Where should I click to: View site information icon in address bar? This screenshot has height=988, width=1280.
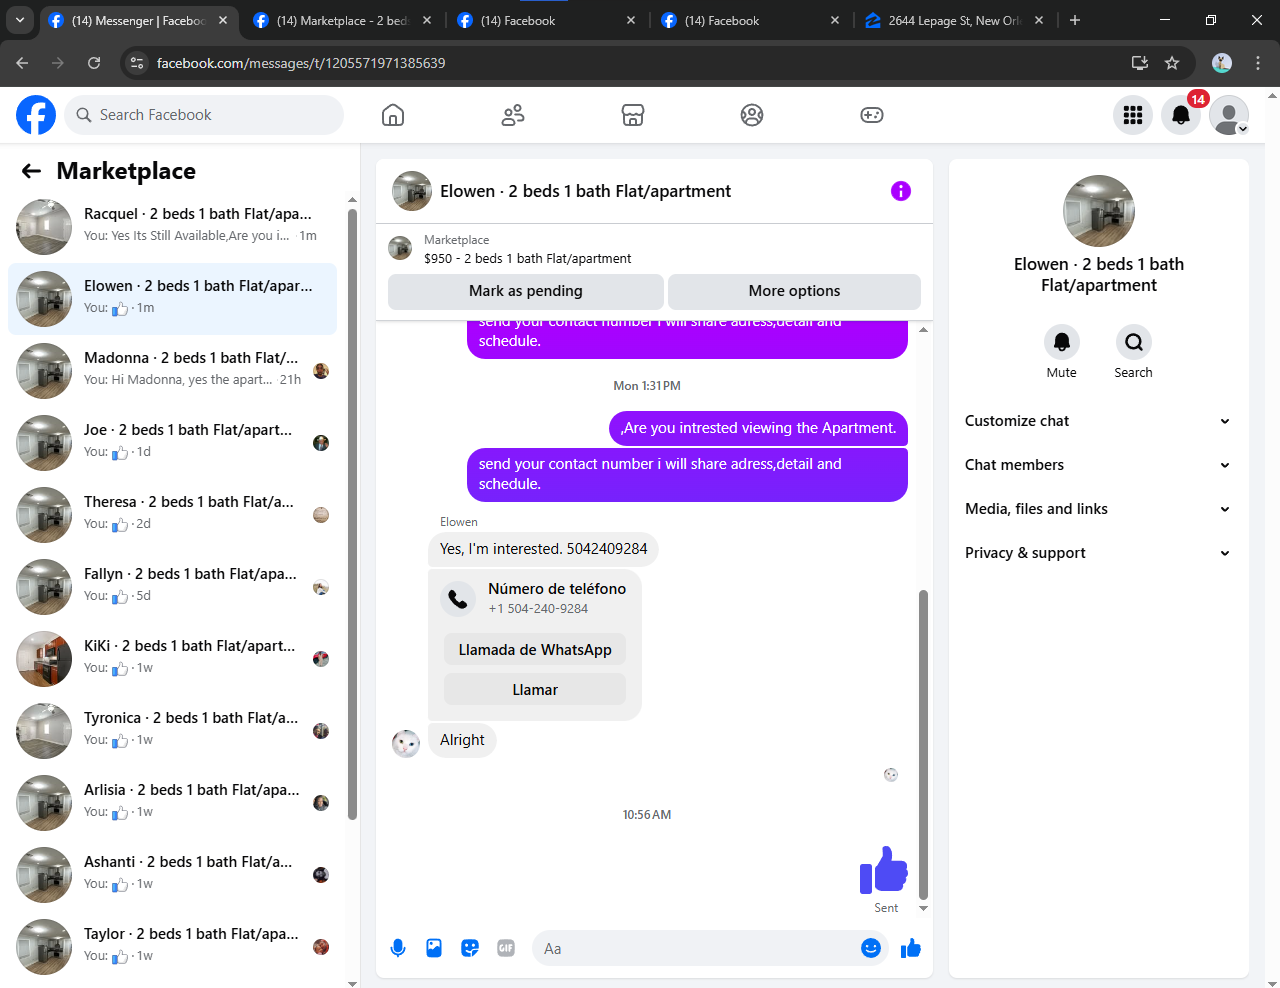pyautogui.click(x=137, y=63)
